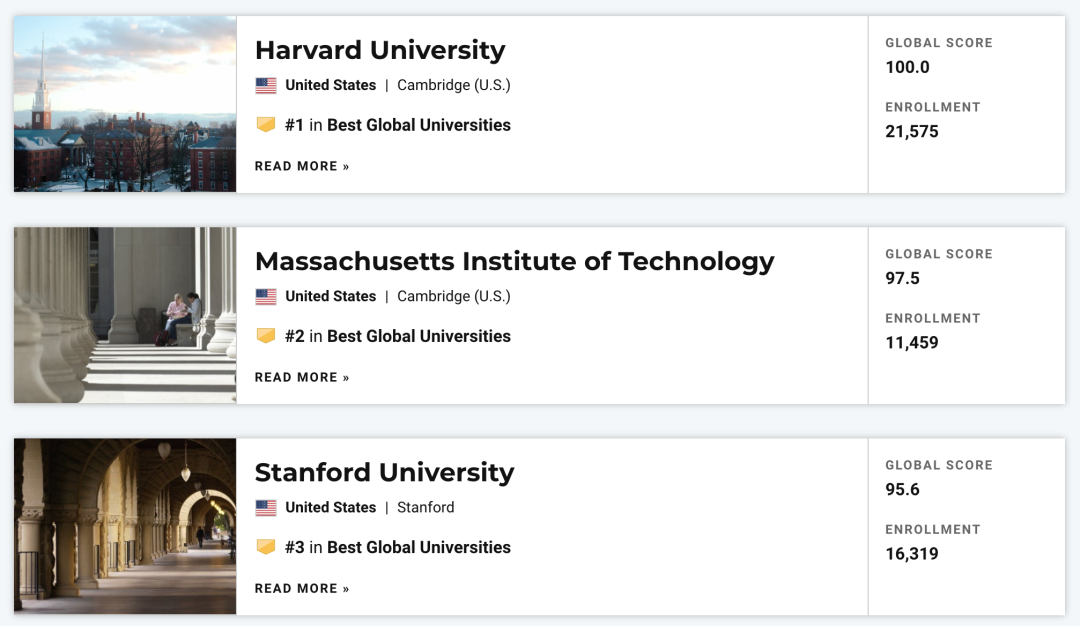Click the yellow ranking badge beside #1
This screenshot has width=1080, height=626.
[266, 125]
